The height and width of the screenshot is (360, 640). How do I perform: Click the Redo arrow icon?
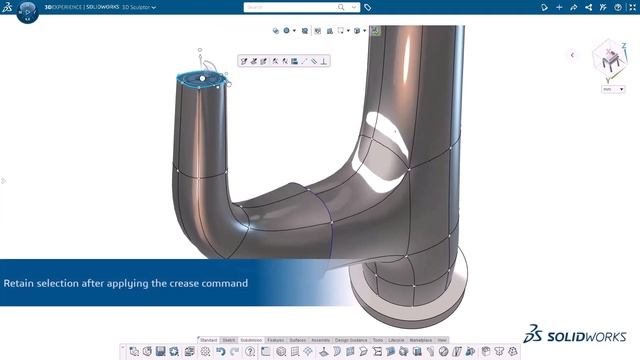tap(234, 351)
